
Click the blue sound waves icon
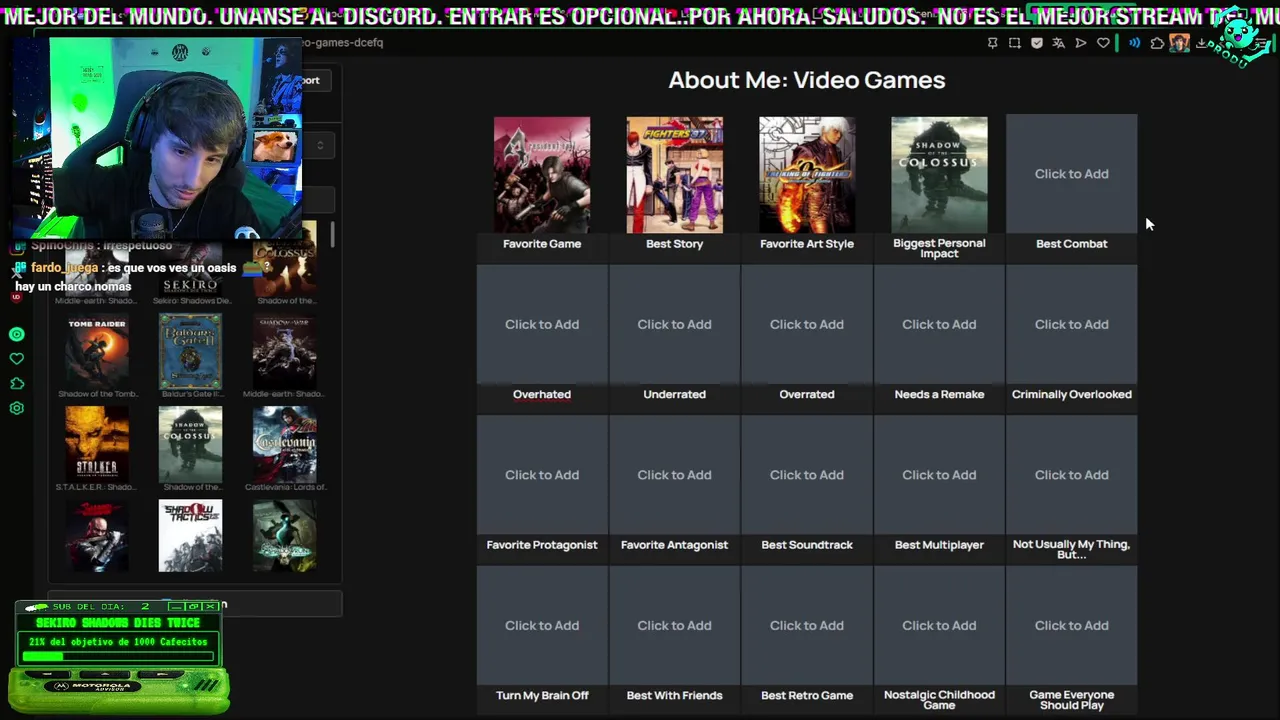1135,43
